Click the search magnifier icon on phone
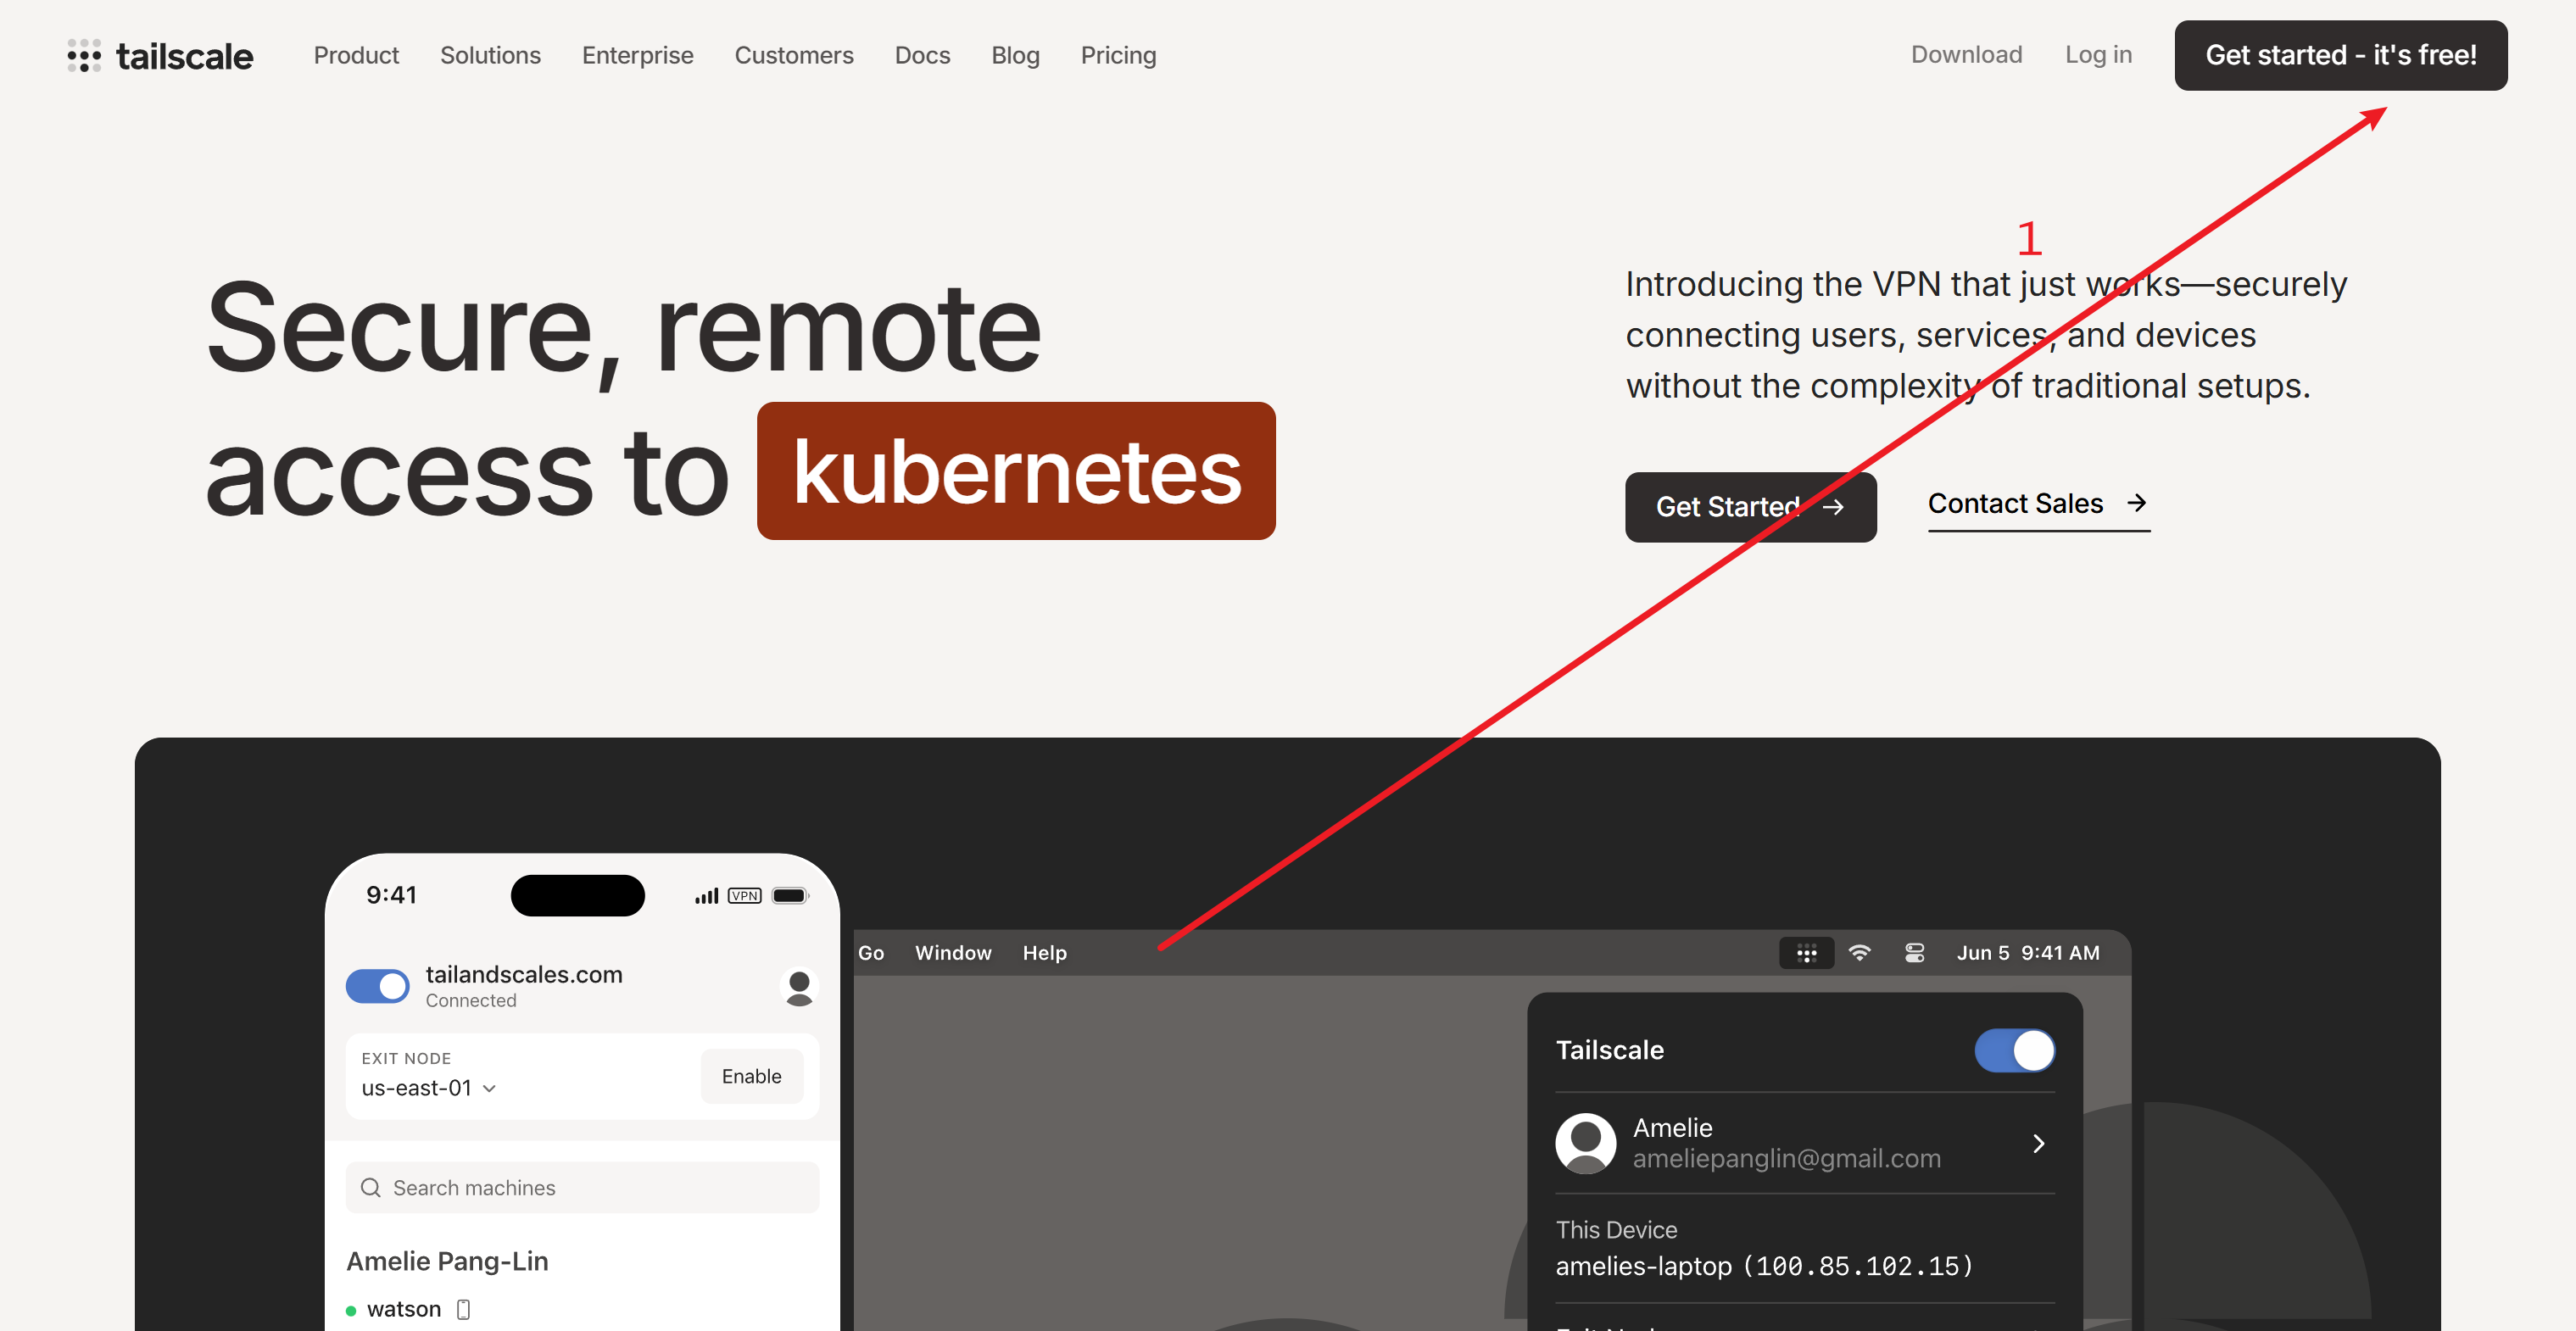This screenshot has width=2576, height=1331. tap(371, 1187)
